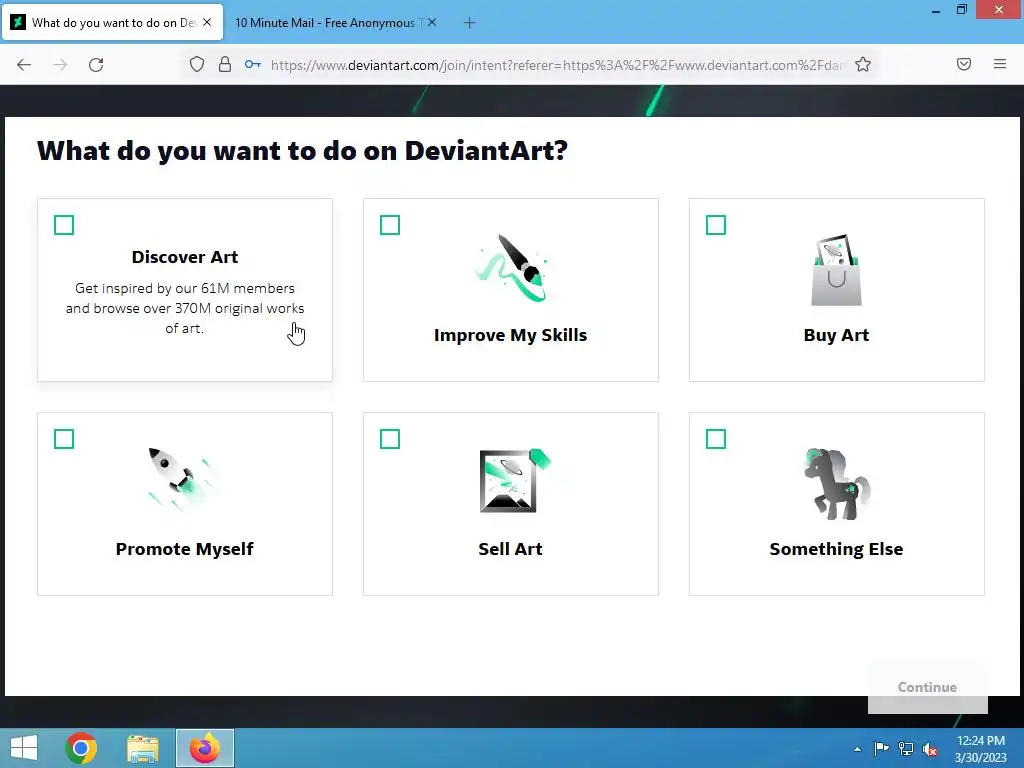Open File Explorer from the taskbar
This screenshot has height=768, width=1024.
coord(143,748)
